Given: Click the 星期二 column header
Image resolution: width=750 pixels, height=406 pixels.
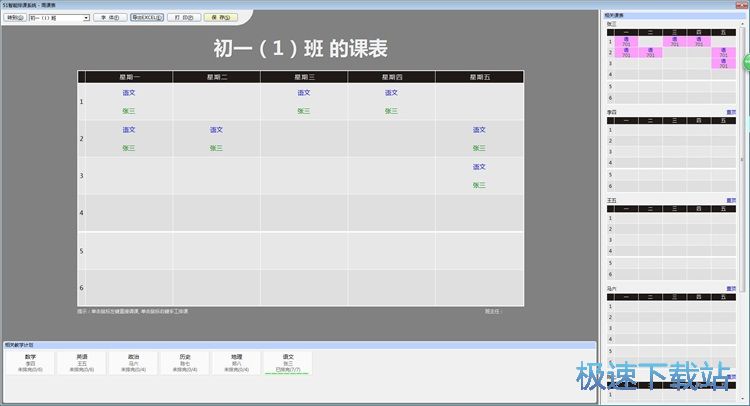Looking at the screenshot, I should click(x=217, y=77).
